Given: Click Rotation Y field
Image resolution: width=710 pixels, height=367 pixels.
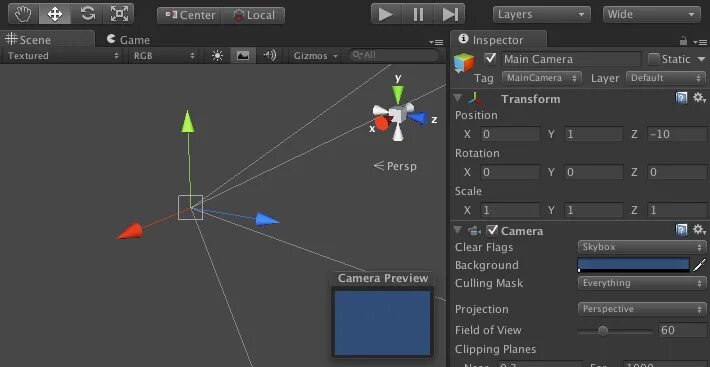Looking at the screenshot, I should 594,172.
